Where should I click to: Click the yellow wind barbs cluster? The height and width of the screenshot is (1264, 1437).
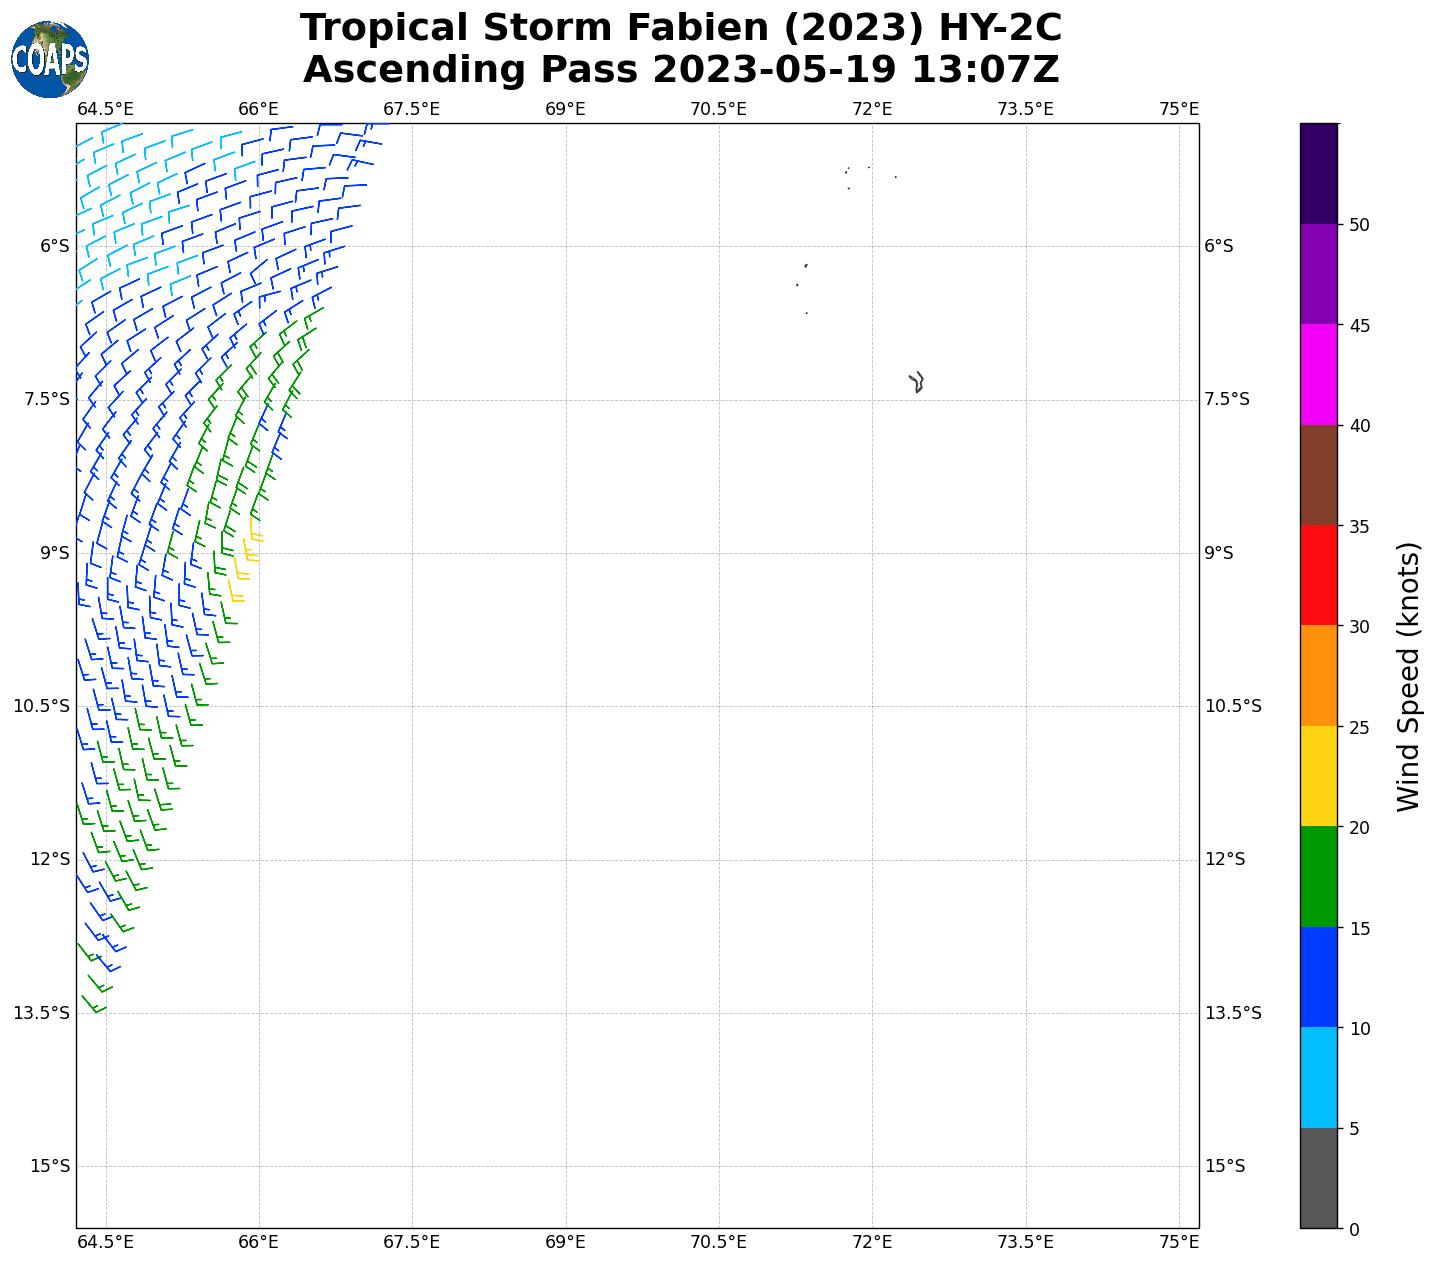coord(246,560)
